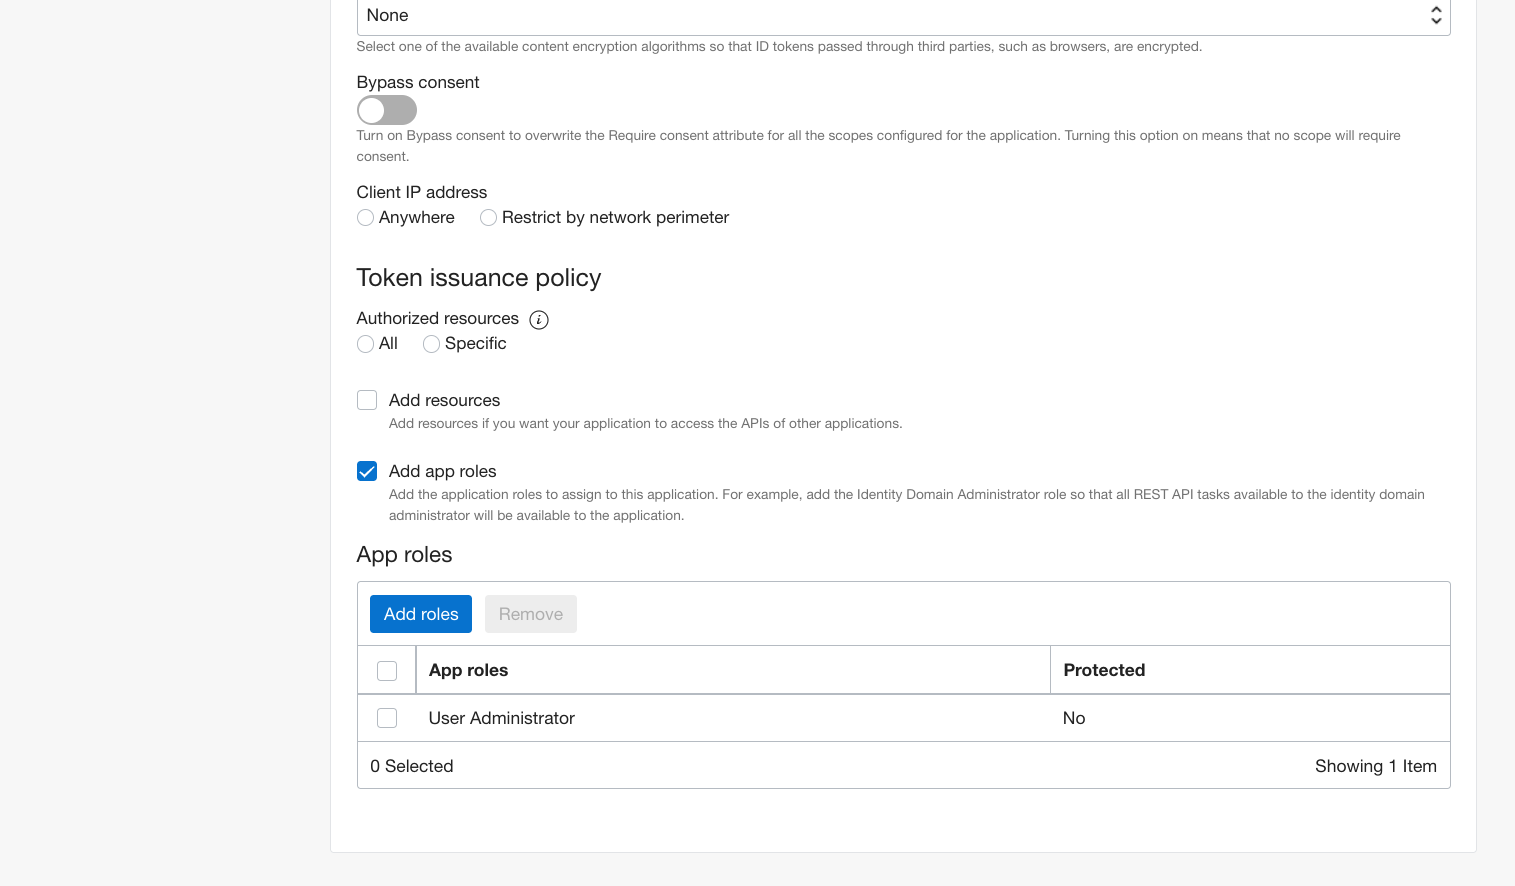Open the Authorized resources info tooltip
The image size is (1515, 886).
(538, 319)
